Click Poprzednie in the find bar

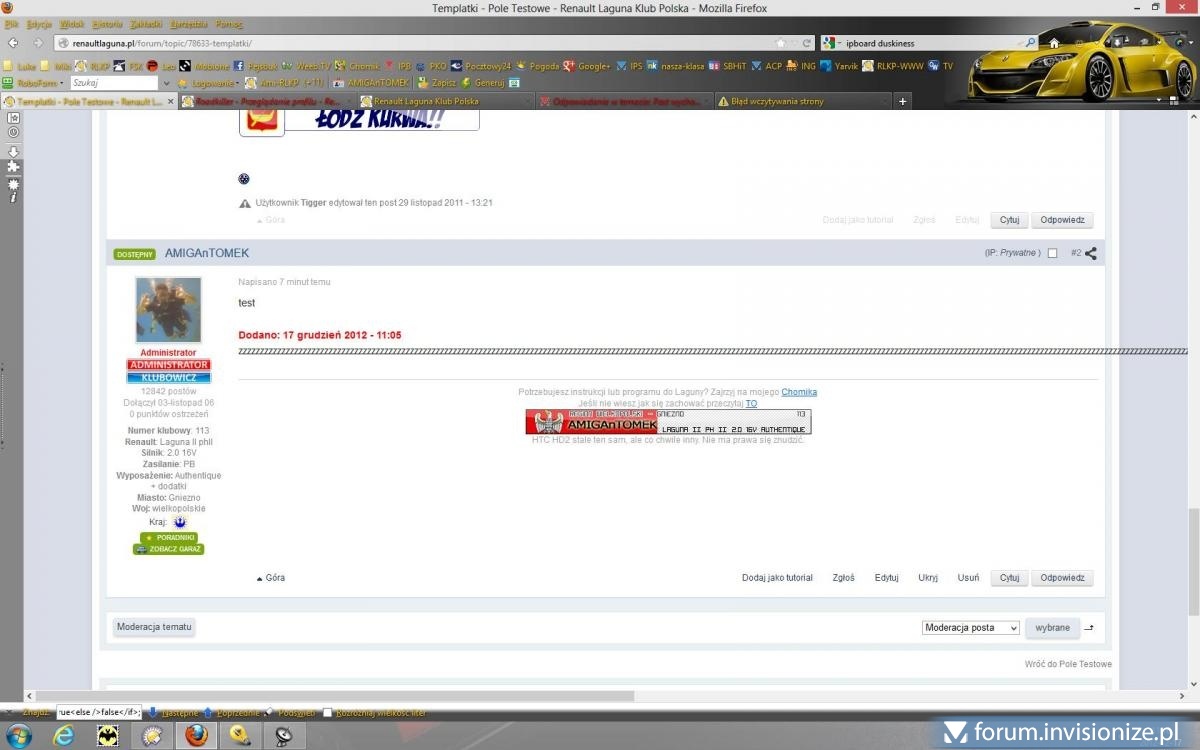click(231, 713)
